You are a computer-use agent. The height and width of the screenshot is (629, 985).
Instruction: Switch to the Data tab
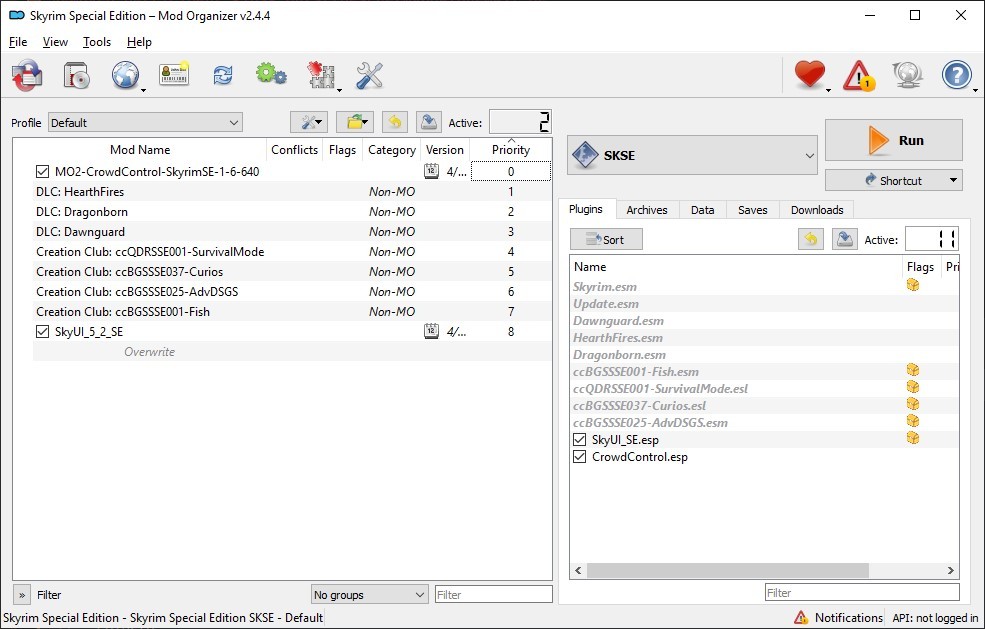tap(702, 210)
